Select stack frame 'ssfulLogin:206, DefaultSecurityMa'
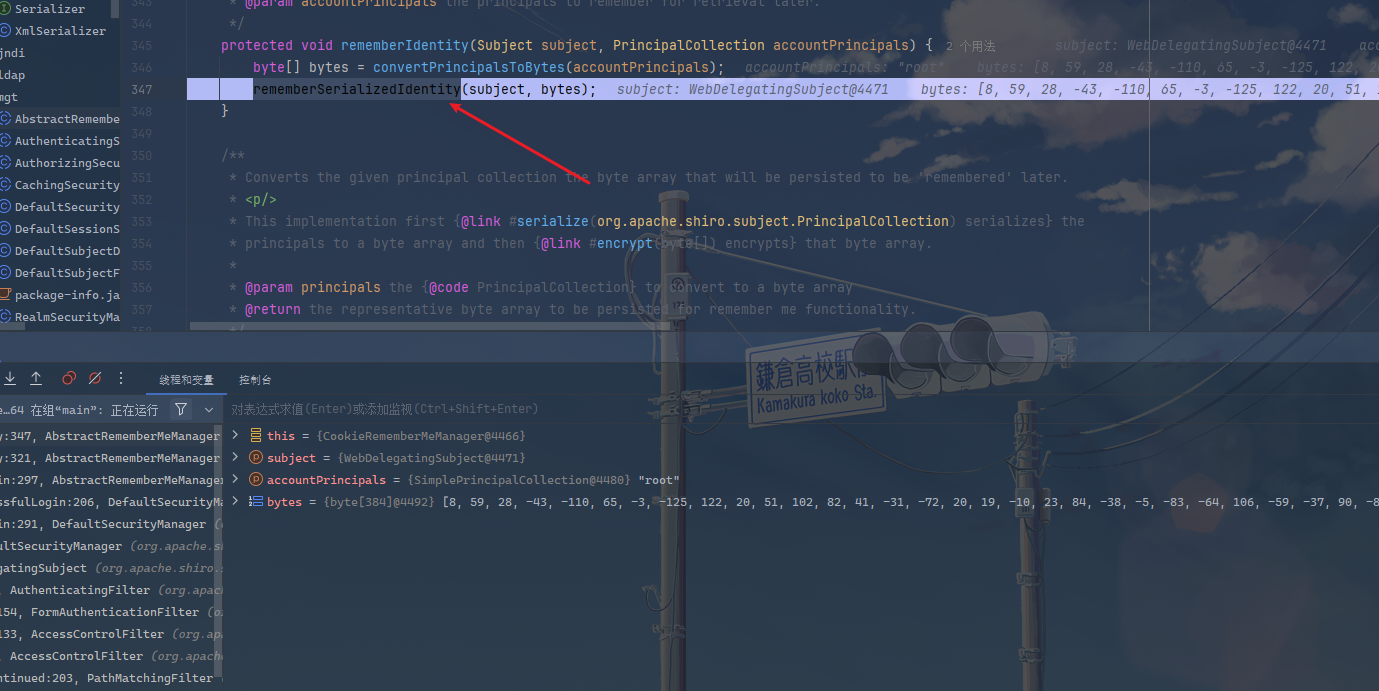Screen dimensions: 1379x691 (110, 502)
